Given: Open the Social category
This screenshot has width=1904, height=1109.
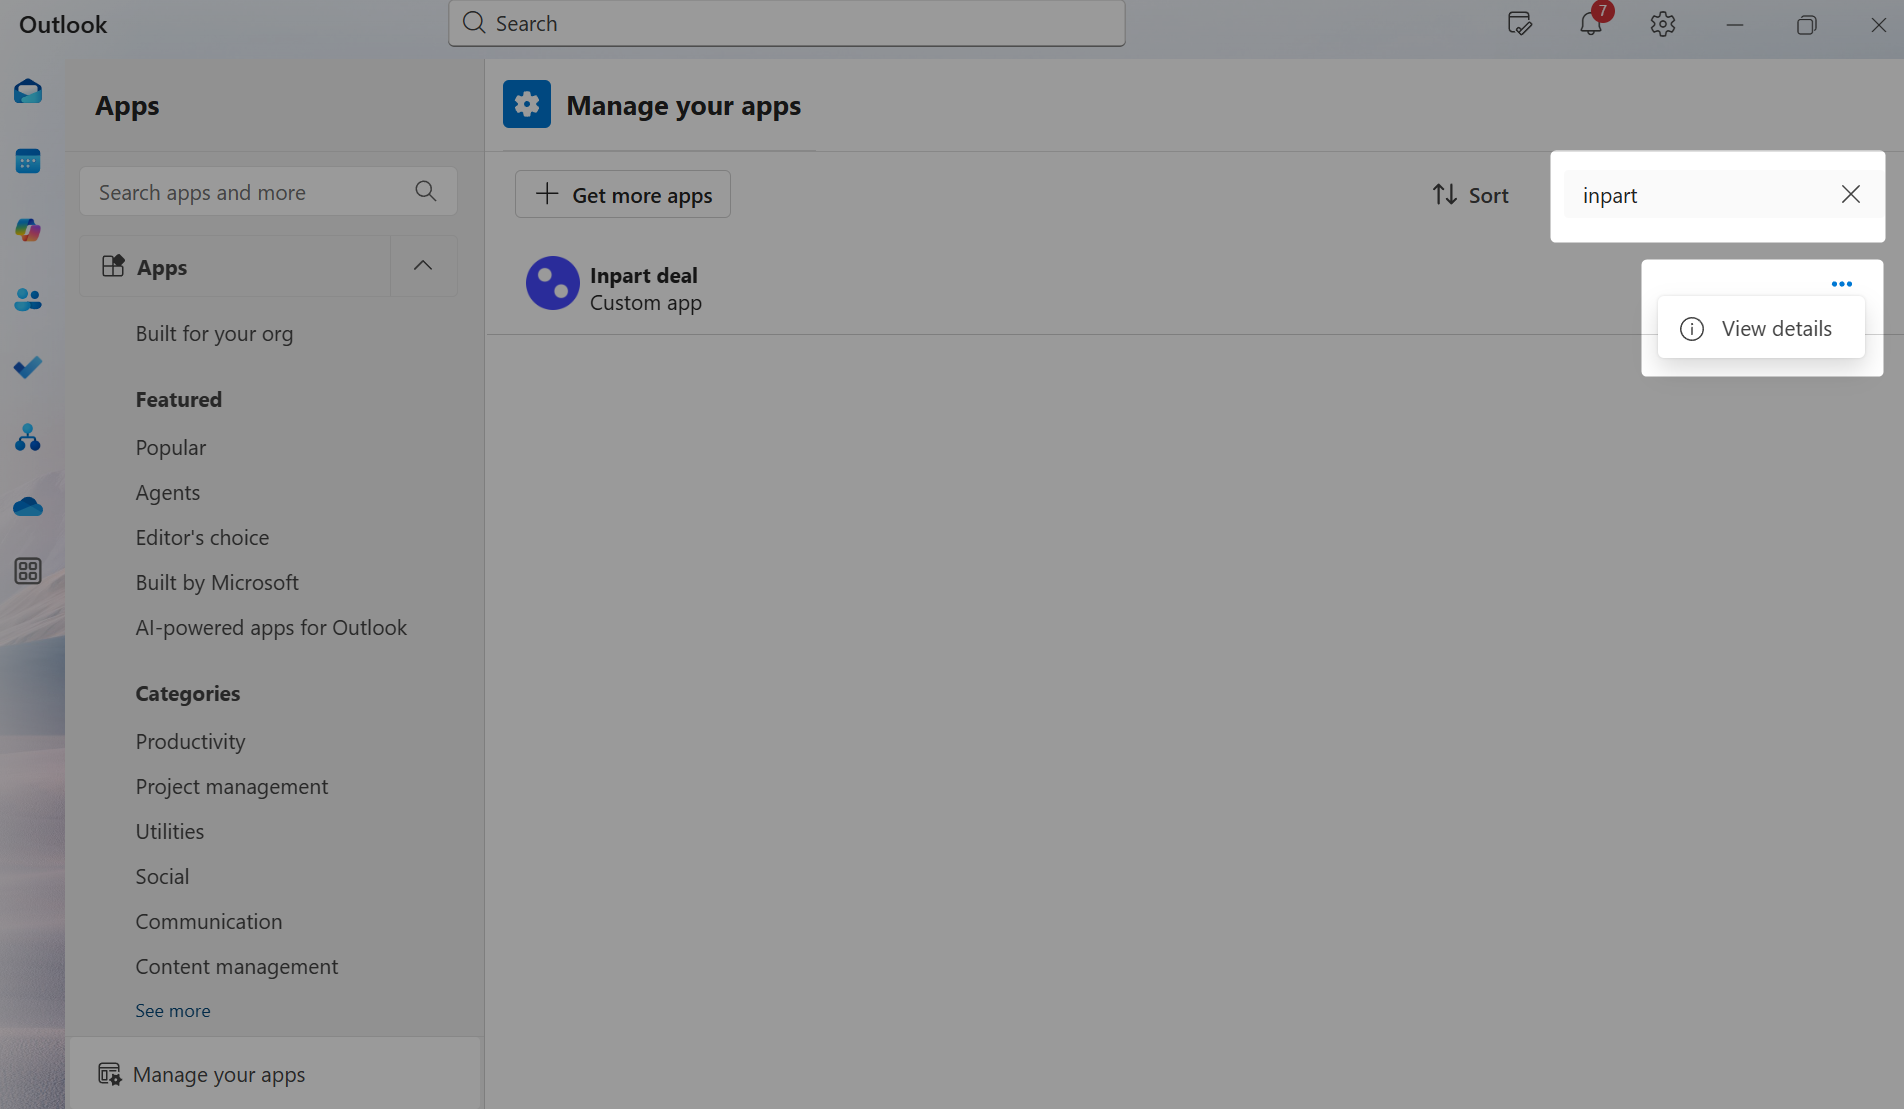Looking at the screenshot, I should click(162, 876).
